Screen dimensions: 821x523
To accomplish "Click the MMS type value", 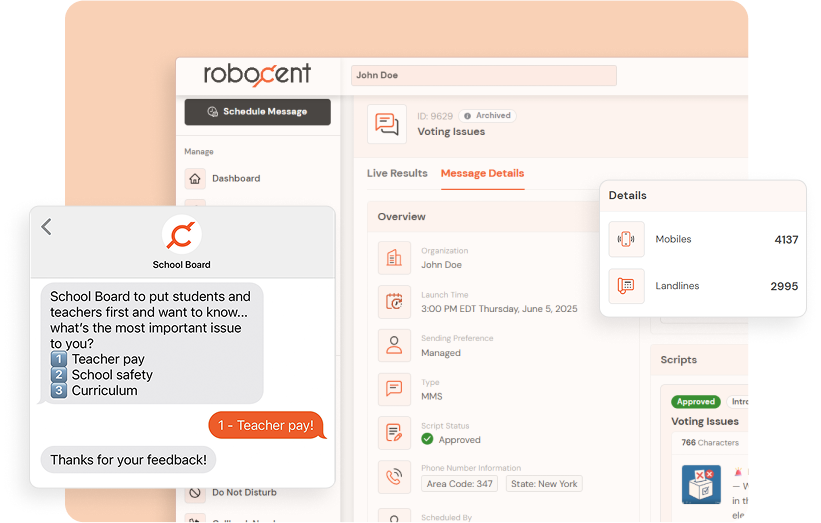I will [x=432, y=396].
